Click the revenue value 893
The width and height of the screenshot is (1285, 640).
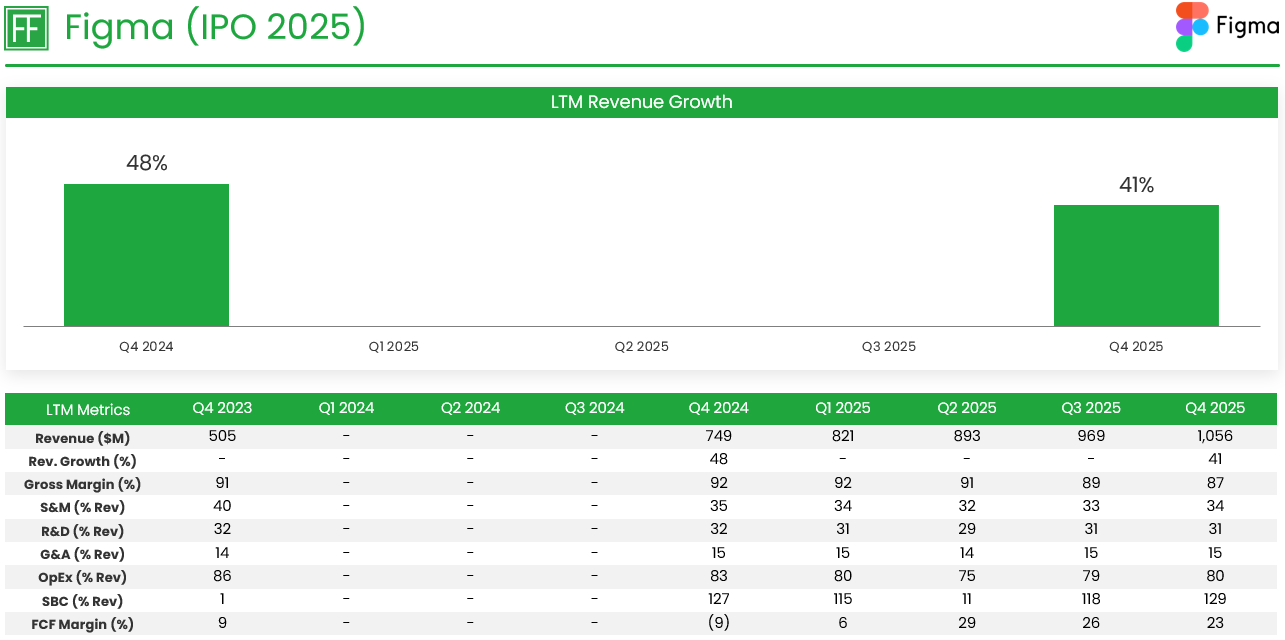(966, 436)
